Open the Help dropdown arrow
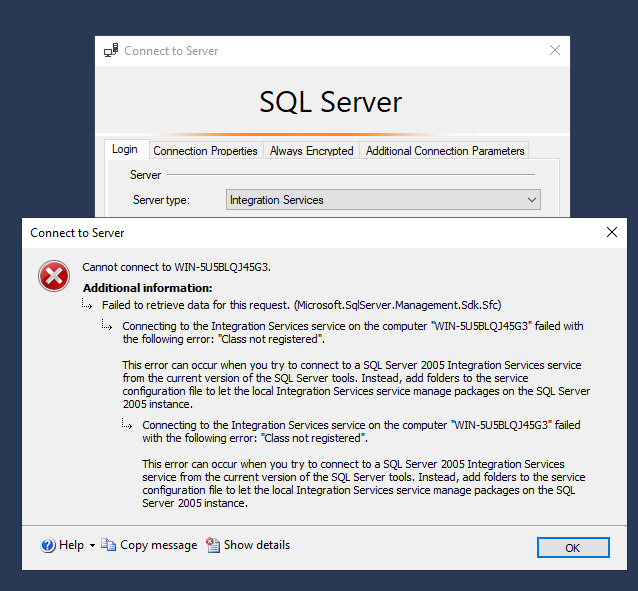Screen dimensions: 638x591 [92, 545]
